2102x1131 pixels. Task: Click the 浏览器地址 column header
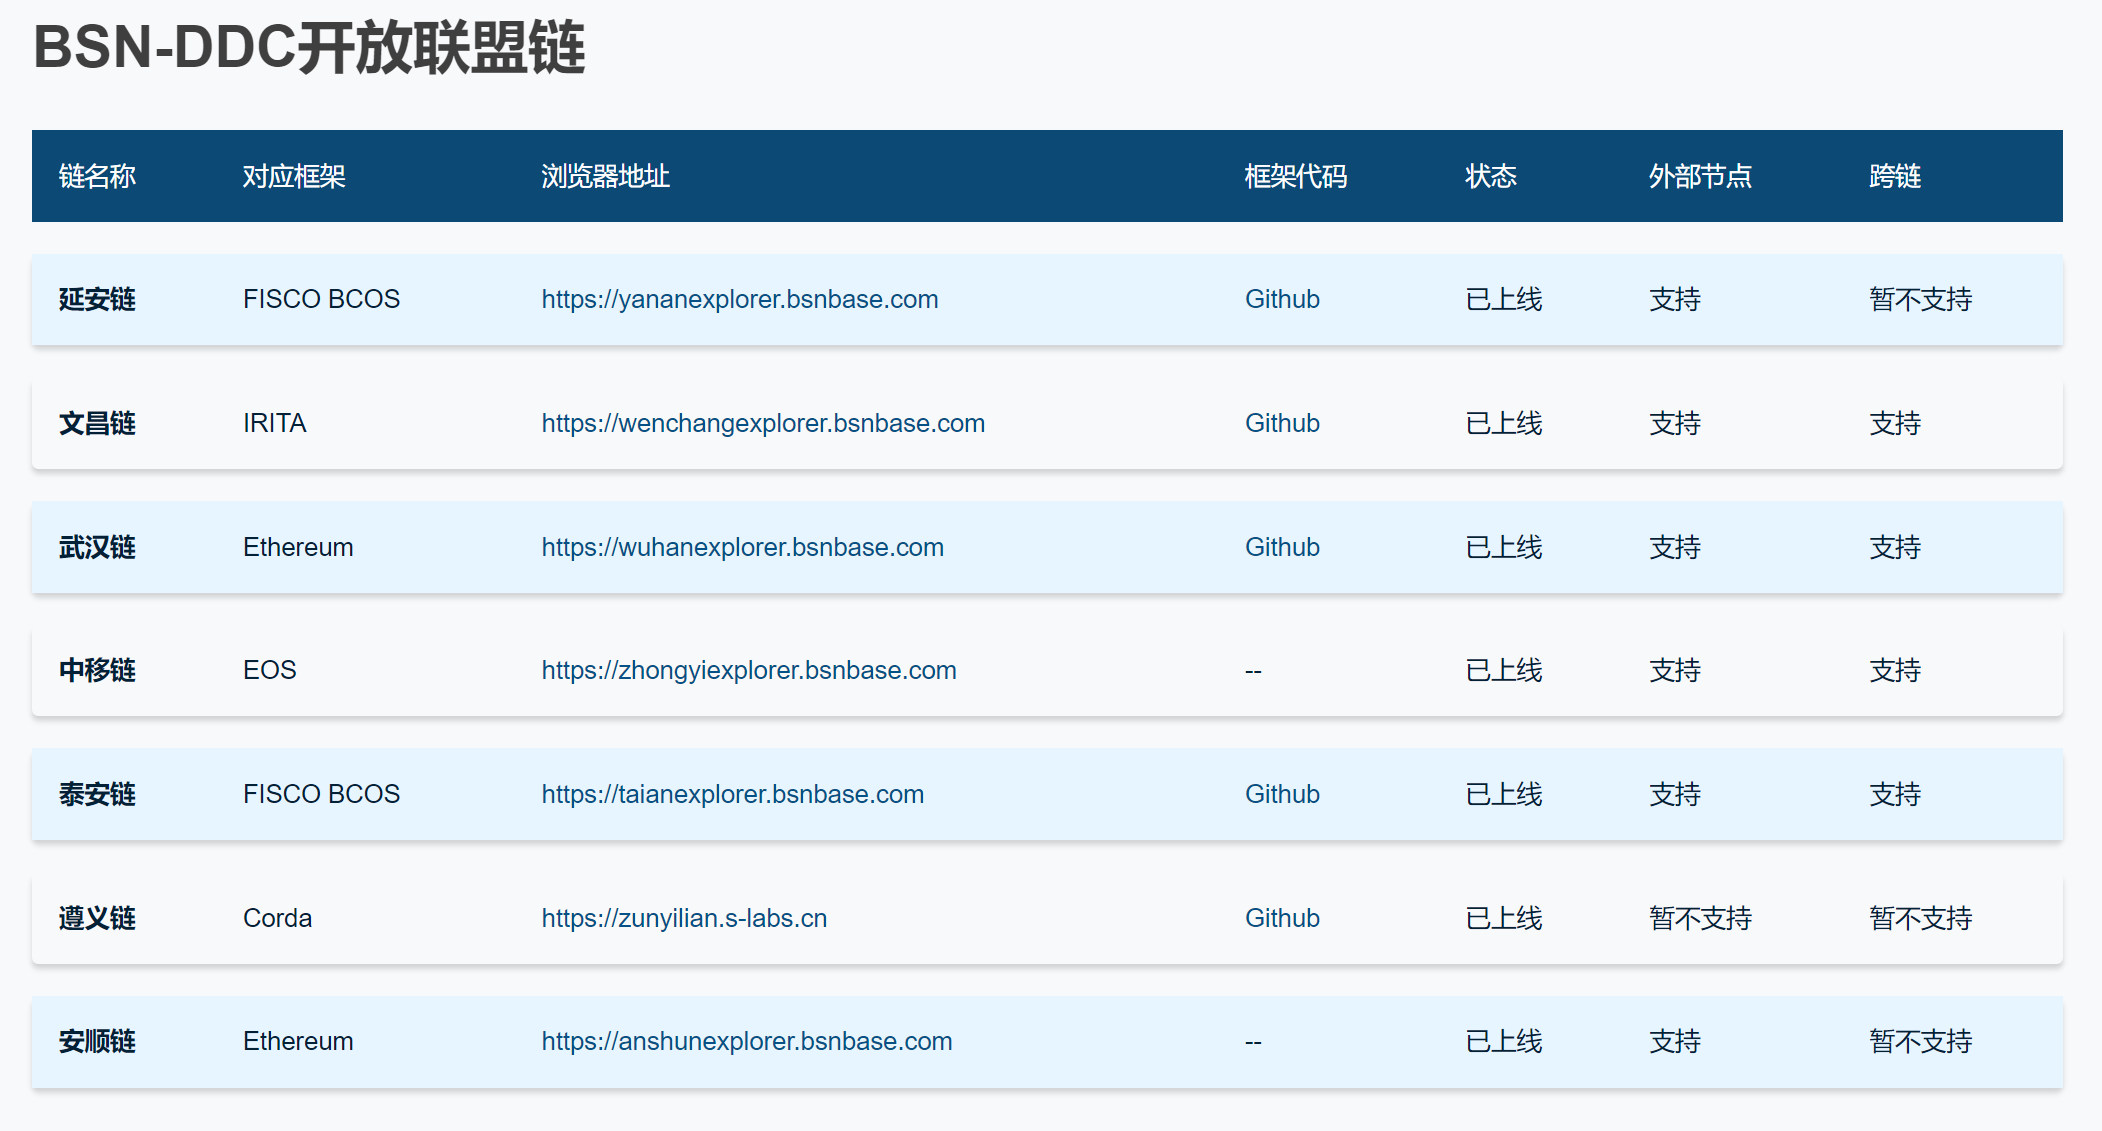pyautogui.click(x=605, y=176)
